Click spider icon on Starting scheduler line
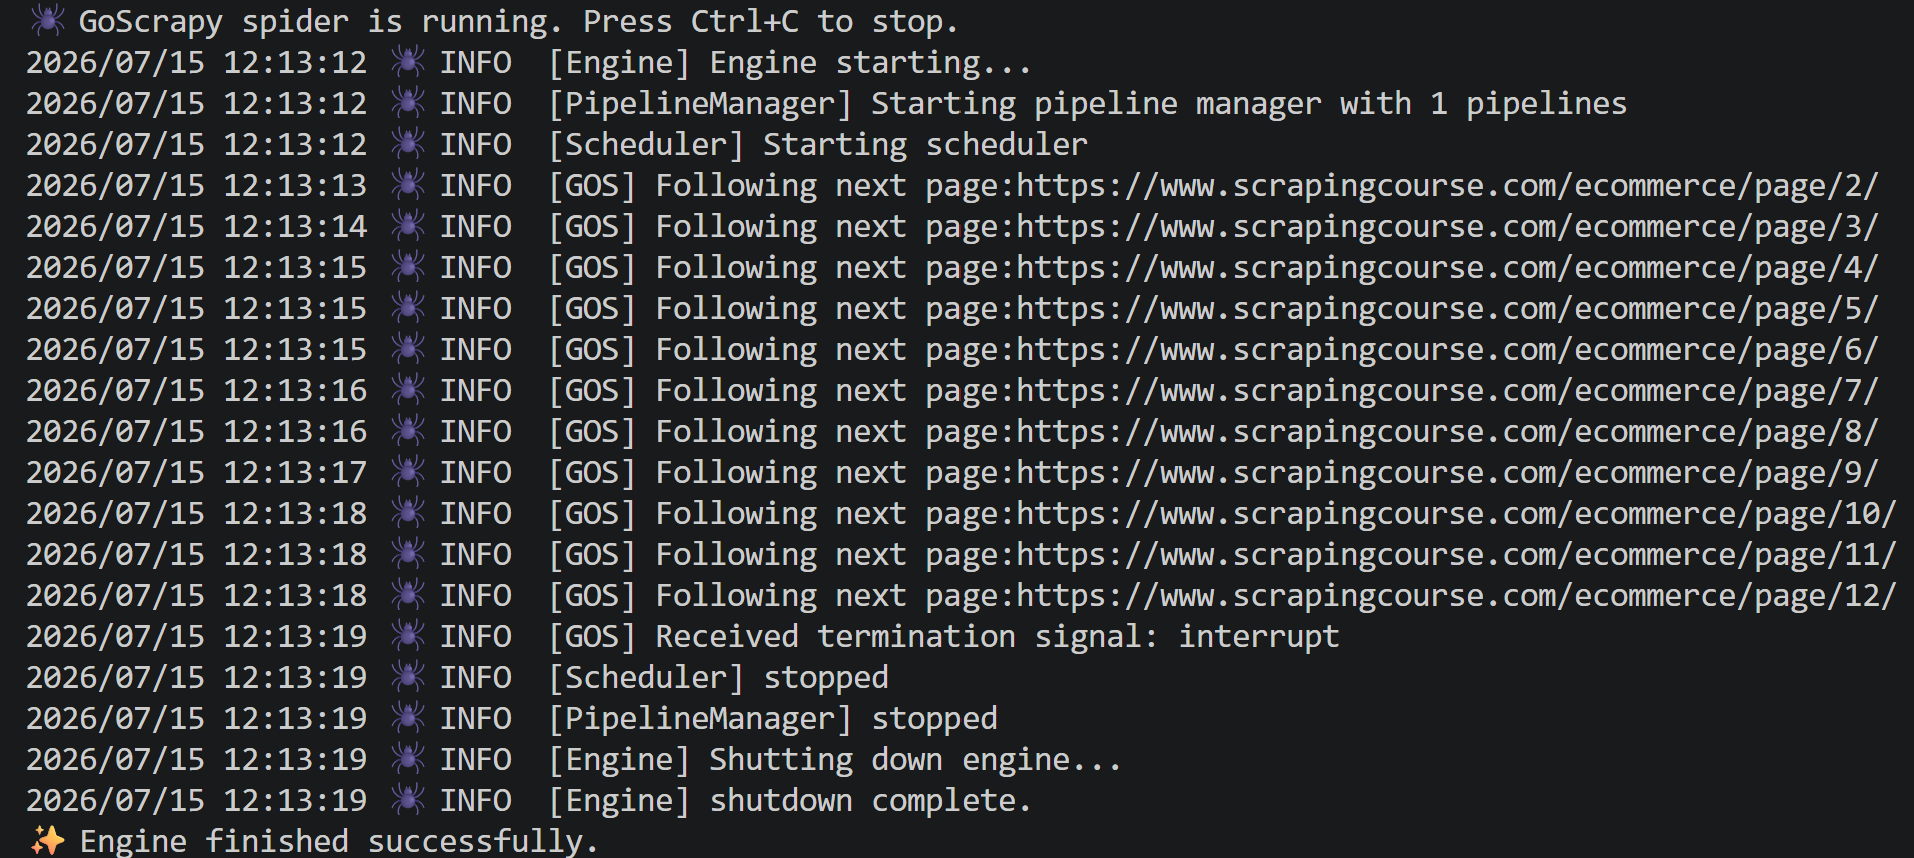Image resolution: width=1914 pixels, height=858 pixels. coord(406,144)
